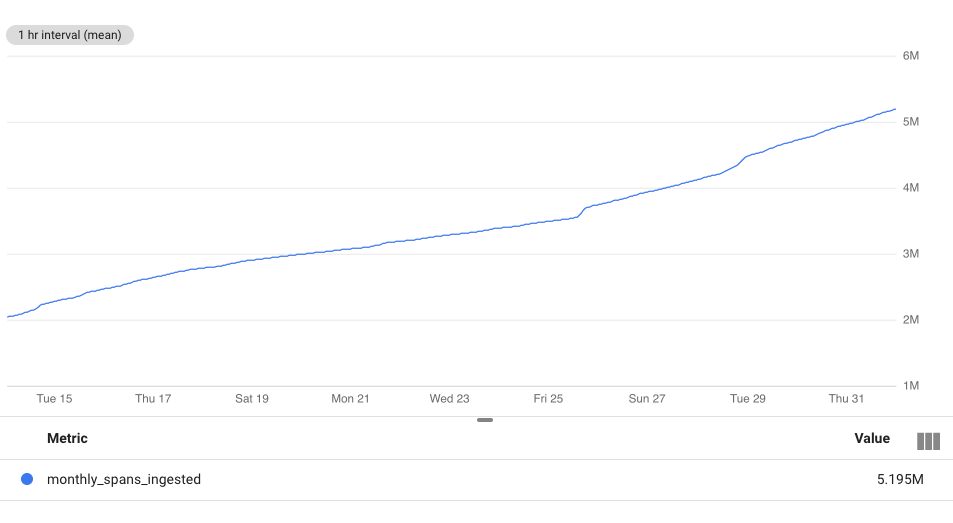Viewport: 953px width, 523px height.
Task: Click the Sat 19 date label
Action: 252,398
